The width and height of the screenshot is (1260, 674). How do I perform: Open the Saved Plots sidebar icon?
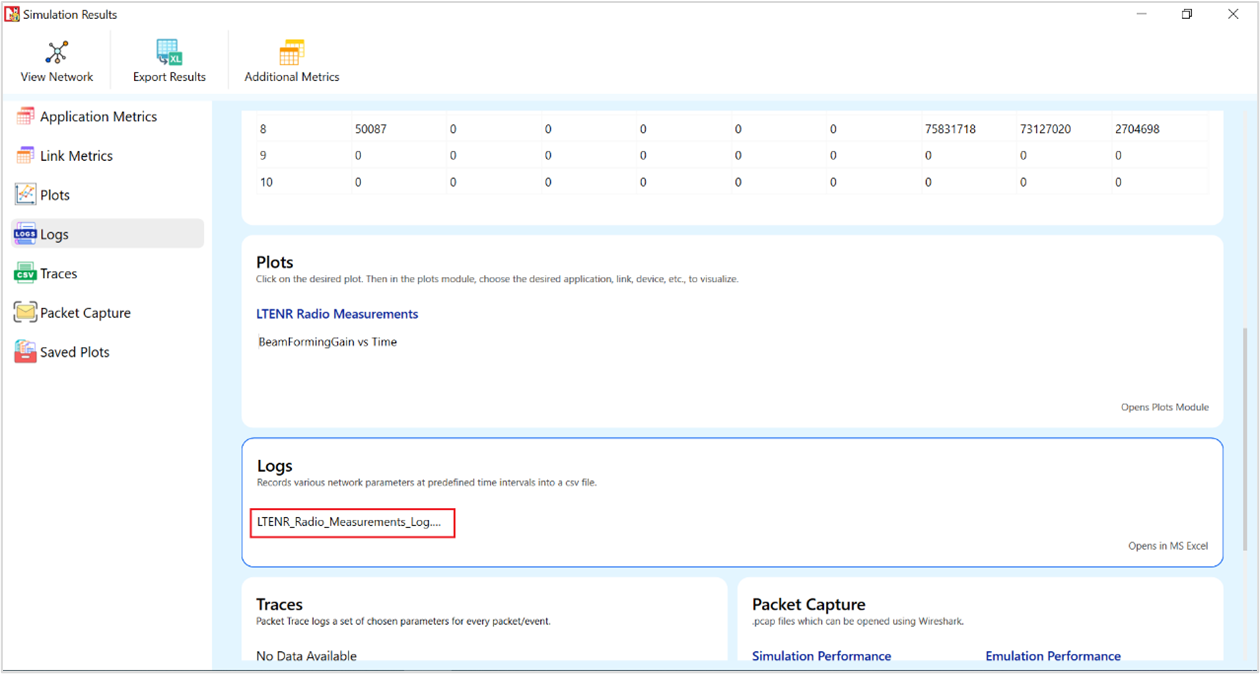(x=25, y=352)
